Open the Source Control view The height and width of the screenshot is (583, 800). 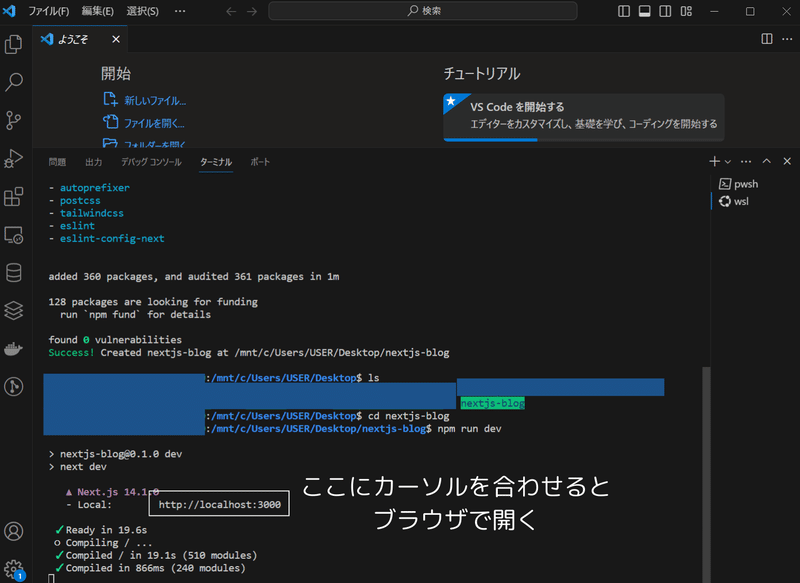14,120
